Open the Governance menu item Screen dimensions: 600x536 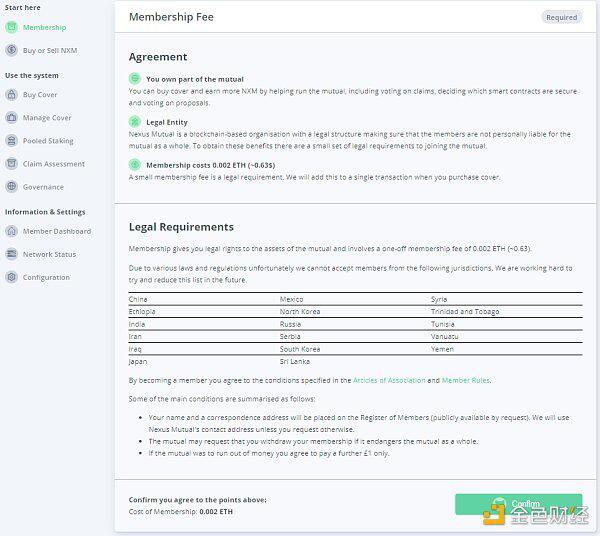click(x=43, y=187)
